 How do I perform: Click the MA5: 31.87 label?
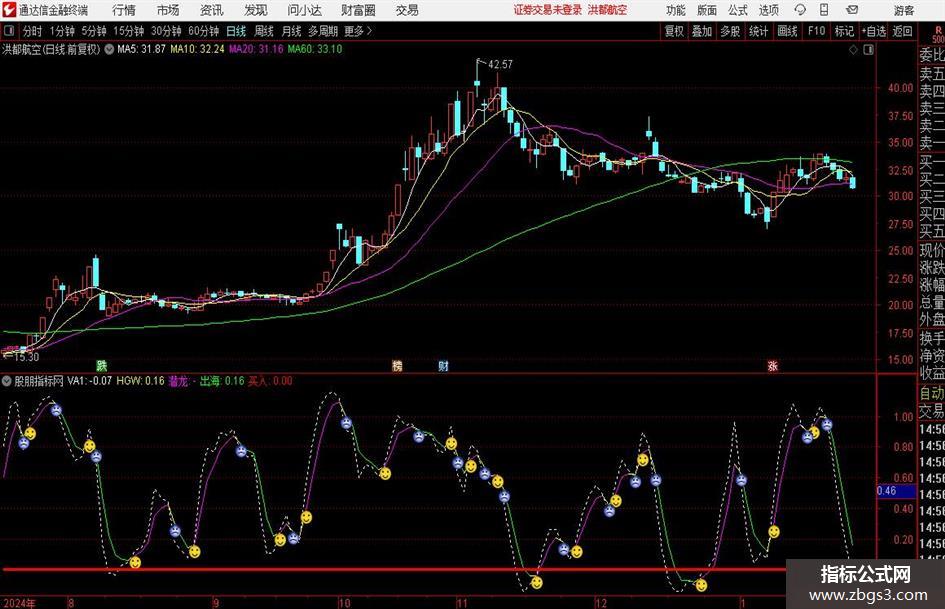coord(141,49)
